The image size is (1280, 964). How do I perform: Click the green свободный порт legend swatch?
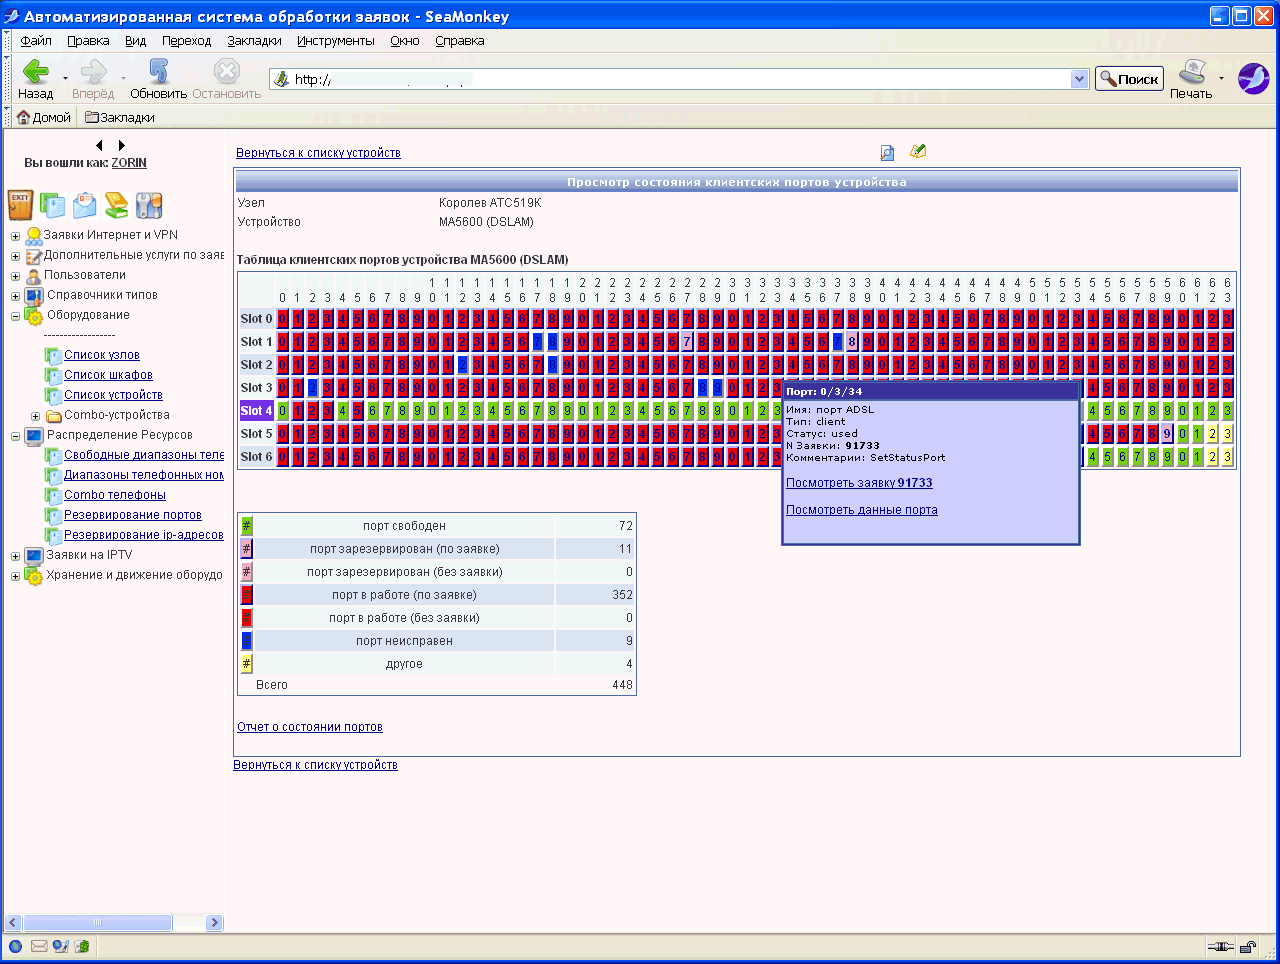click(245, 525)
